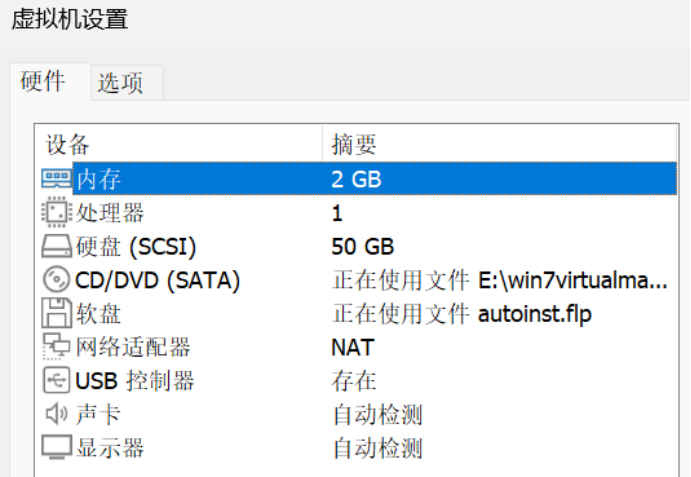Switch to the 选项 (Options) tab
Viewport: 691px width, 477px height.
120,84
